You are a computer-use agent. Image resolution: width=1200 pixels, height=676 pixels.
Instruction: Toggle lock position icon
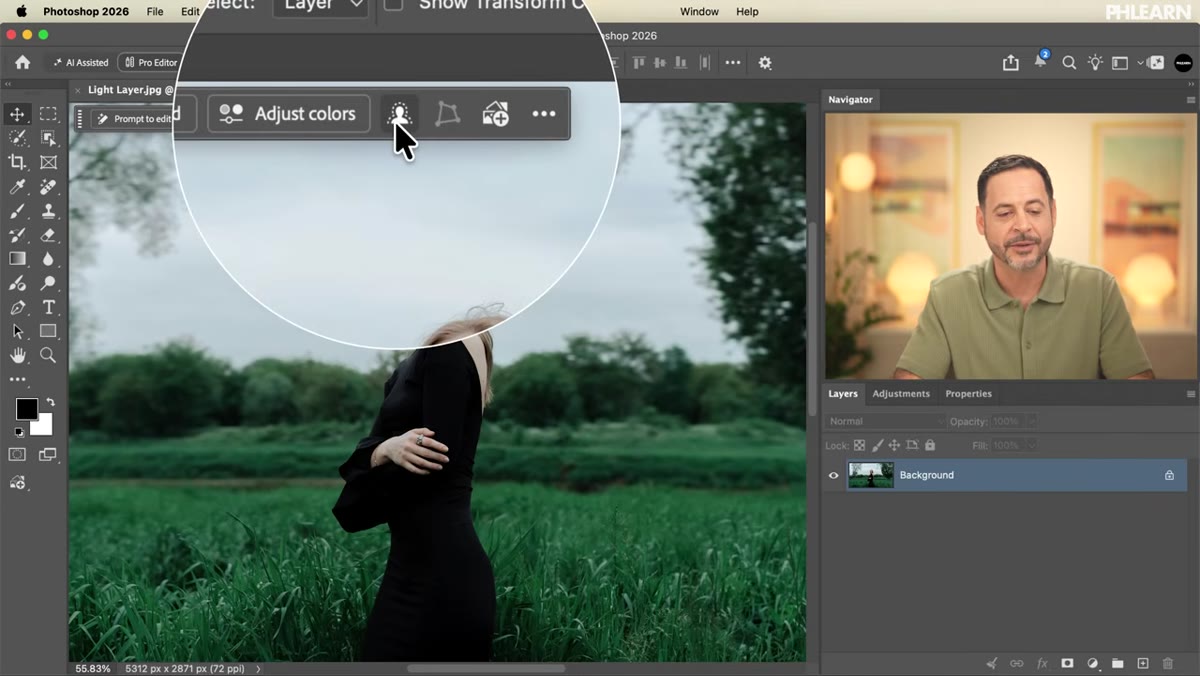(x=895, y=445)
